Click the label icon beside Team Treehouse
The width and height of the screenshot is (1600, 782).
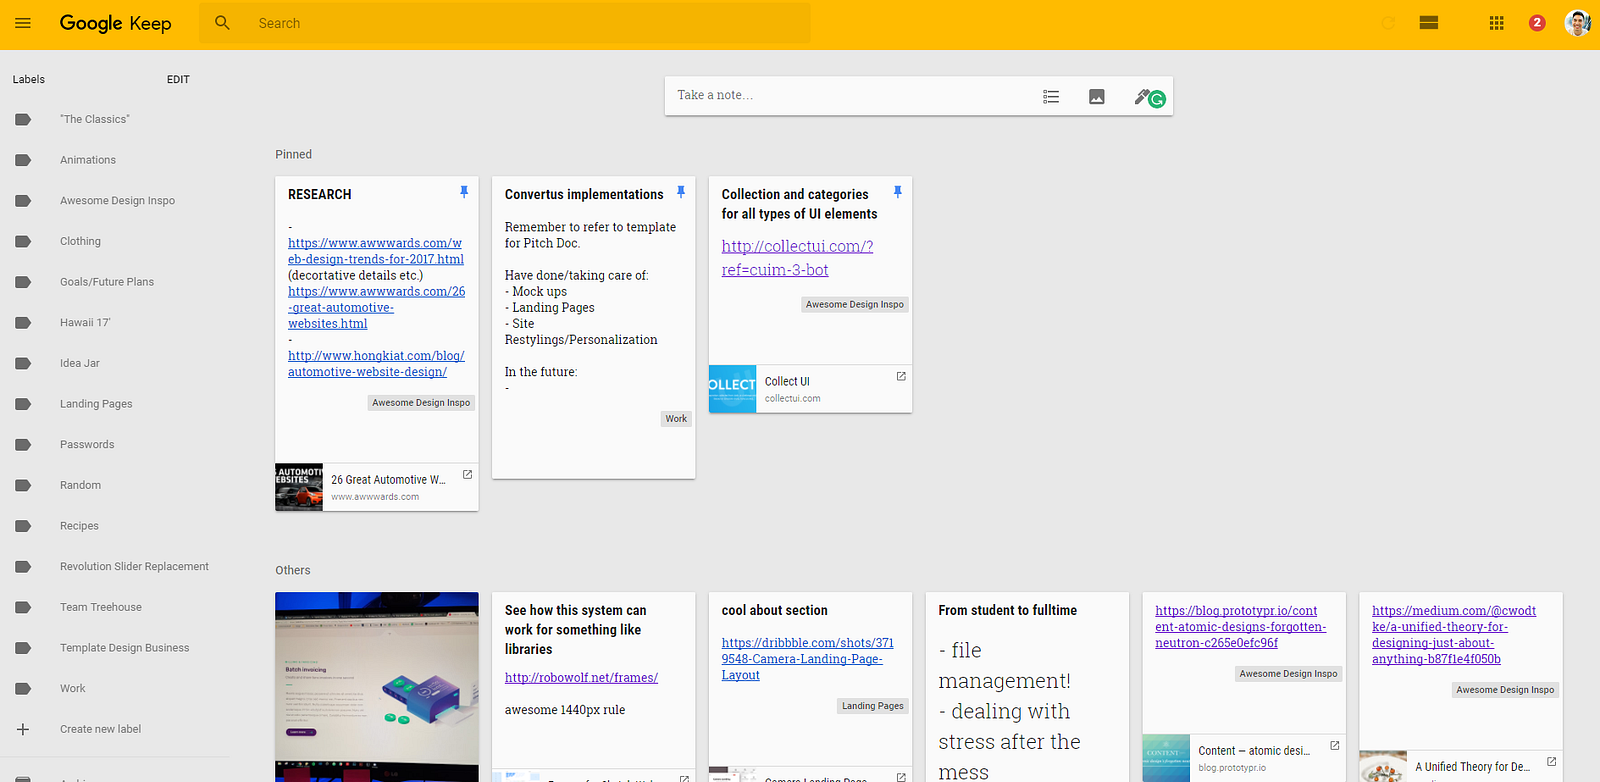23,607
